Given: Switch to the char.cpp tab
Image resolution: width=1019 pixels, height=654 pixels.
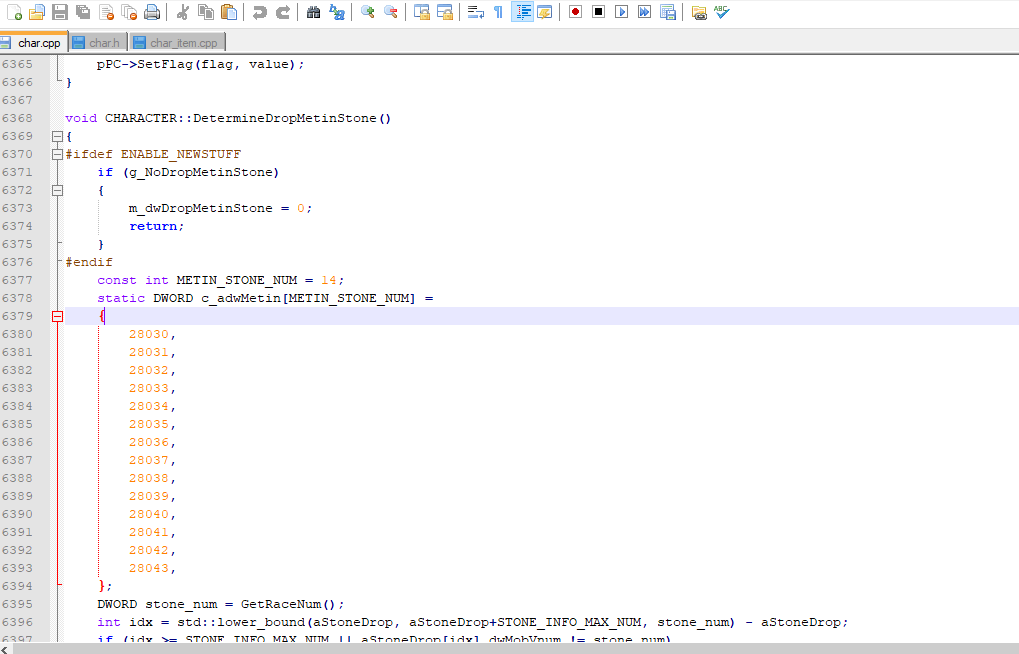Looking at the screenshot, I should click(x=33, y=42).
